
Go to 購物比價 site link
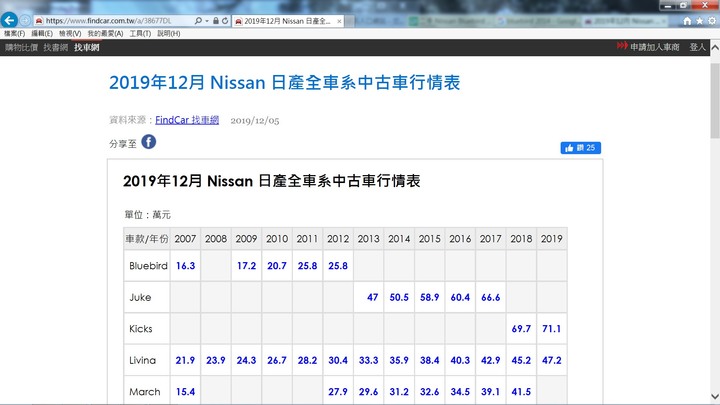[x=22, y=47]
